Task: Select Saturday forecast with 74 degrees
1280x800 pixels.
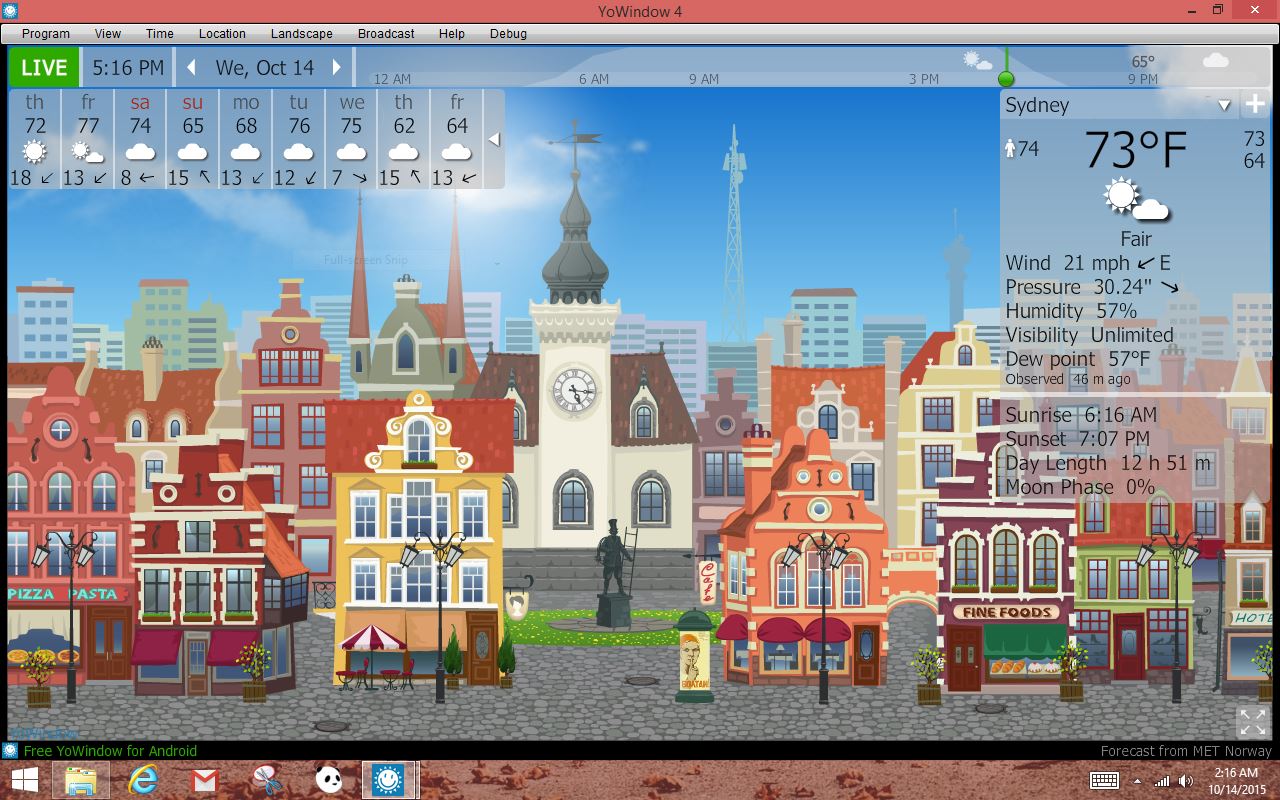Action: [140, 139]
